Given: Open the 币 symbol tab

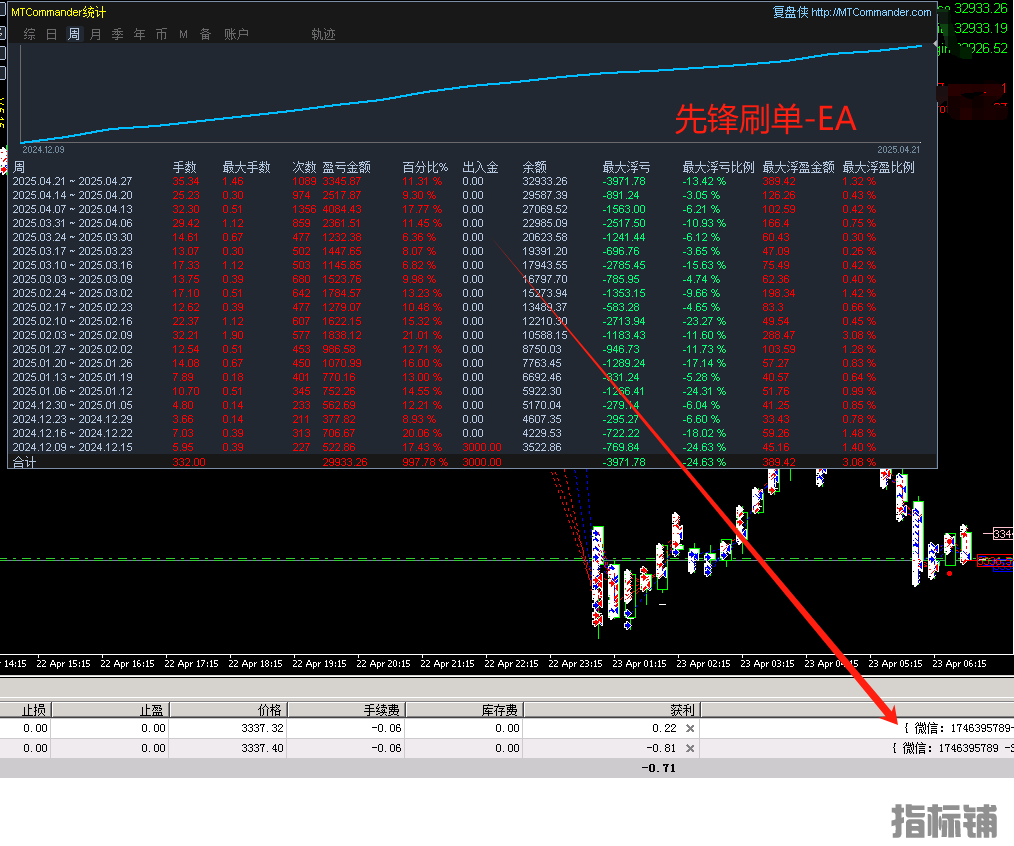Looking at the screenshot, I should tap(162, 34).
